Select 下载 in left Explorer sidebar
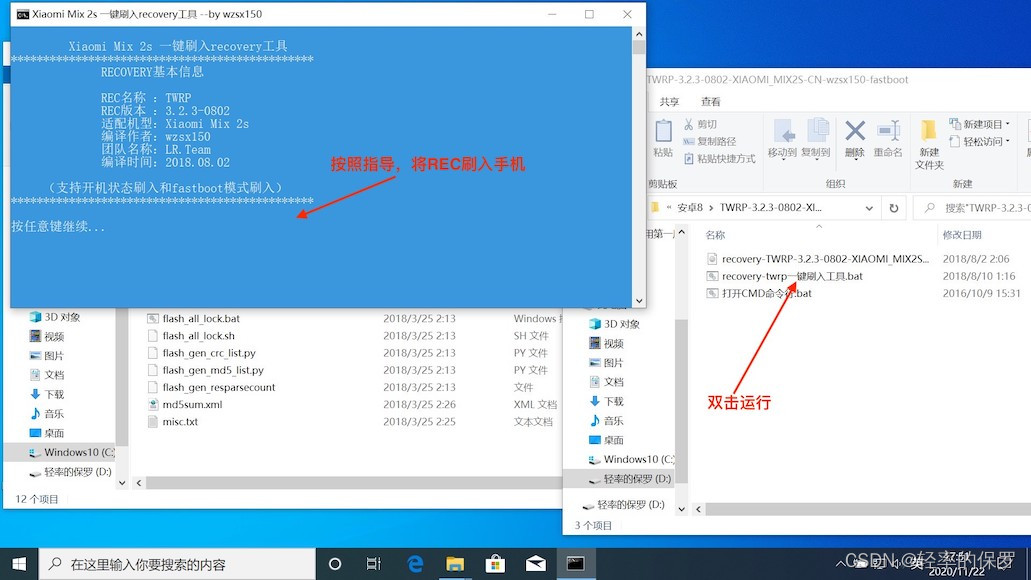1031x580 pixels. [47, 394]
